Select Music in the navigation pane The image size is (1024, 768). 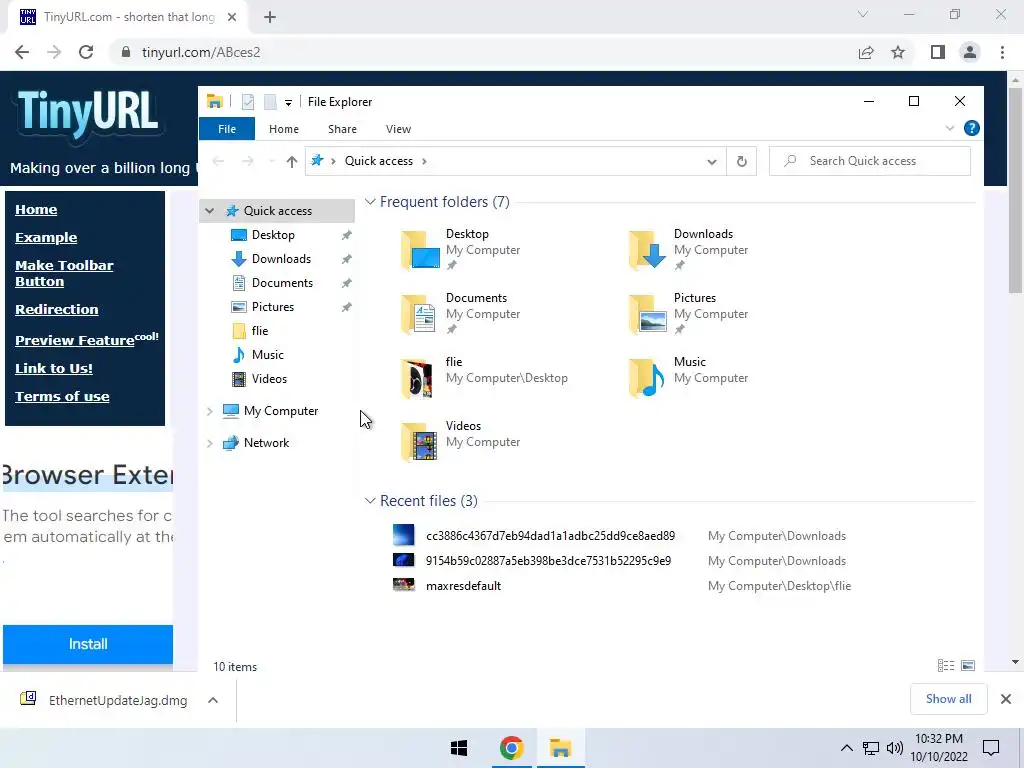(x=267, y=355)
